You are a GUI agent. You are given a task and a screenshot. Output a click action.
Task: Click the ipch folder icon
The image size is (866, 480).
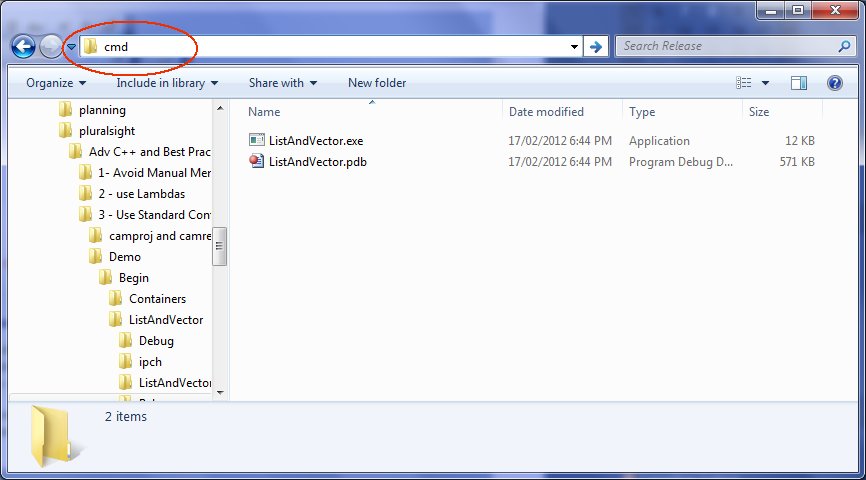pyautogui.click(x=125, y=361)
